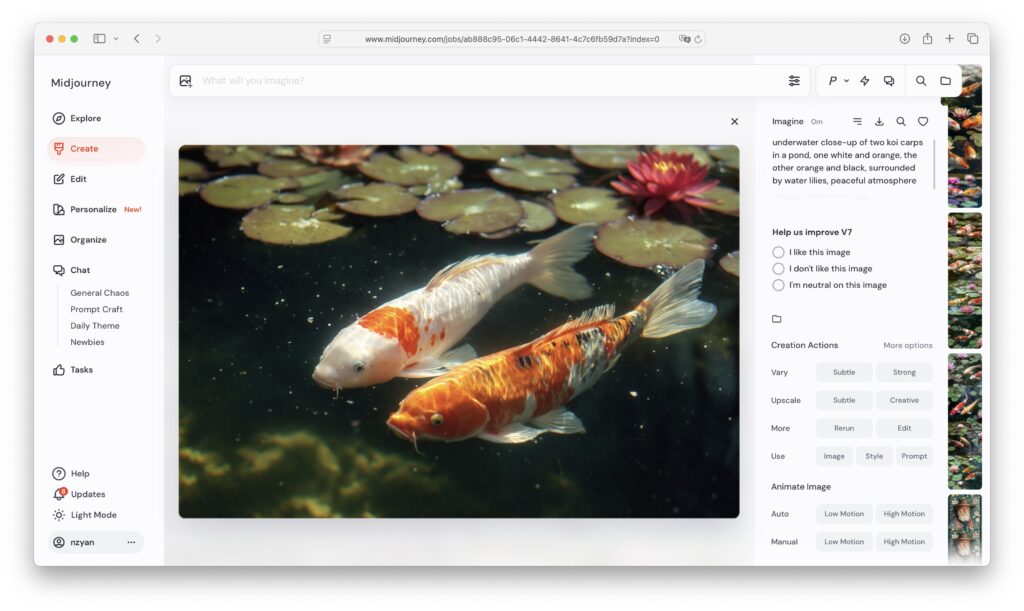Click the add image icon in prompt bar

[x=185, y=81]
